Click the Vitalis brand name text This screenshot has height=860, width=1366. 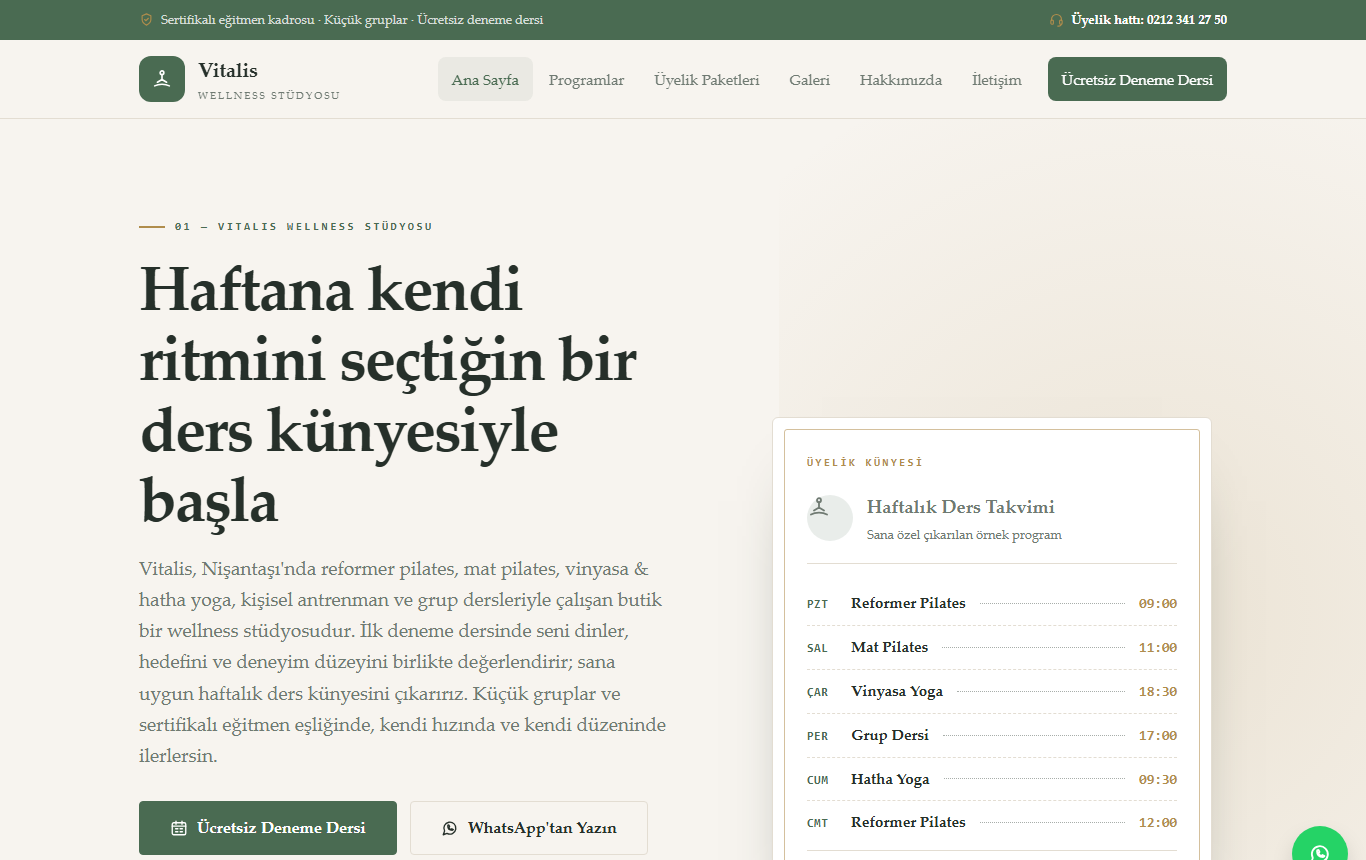[x=228, y=70]
